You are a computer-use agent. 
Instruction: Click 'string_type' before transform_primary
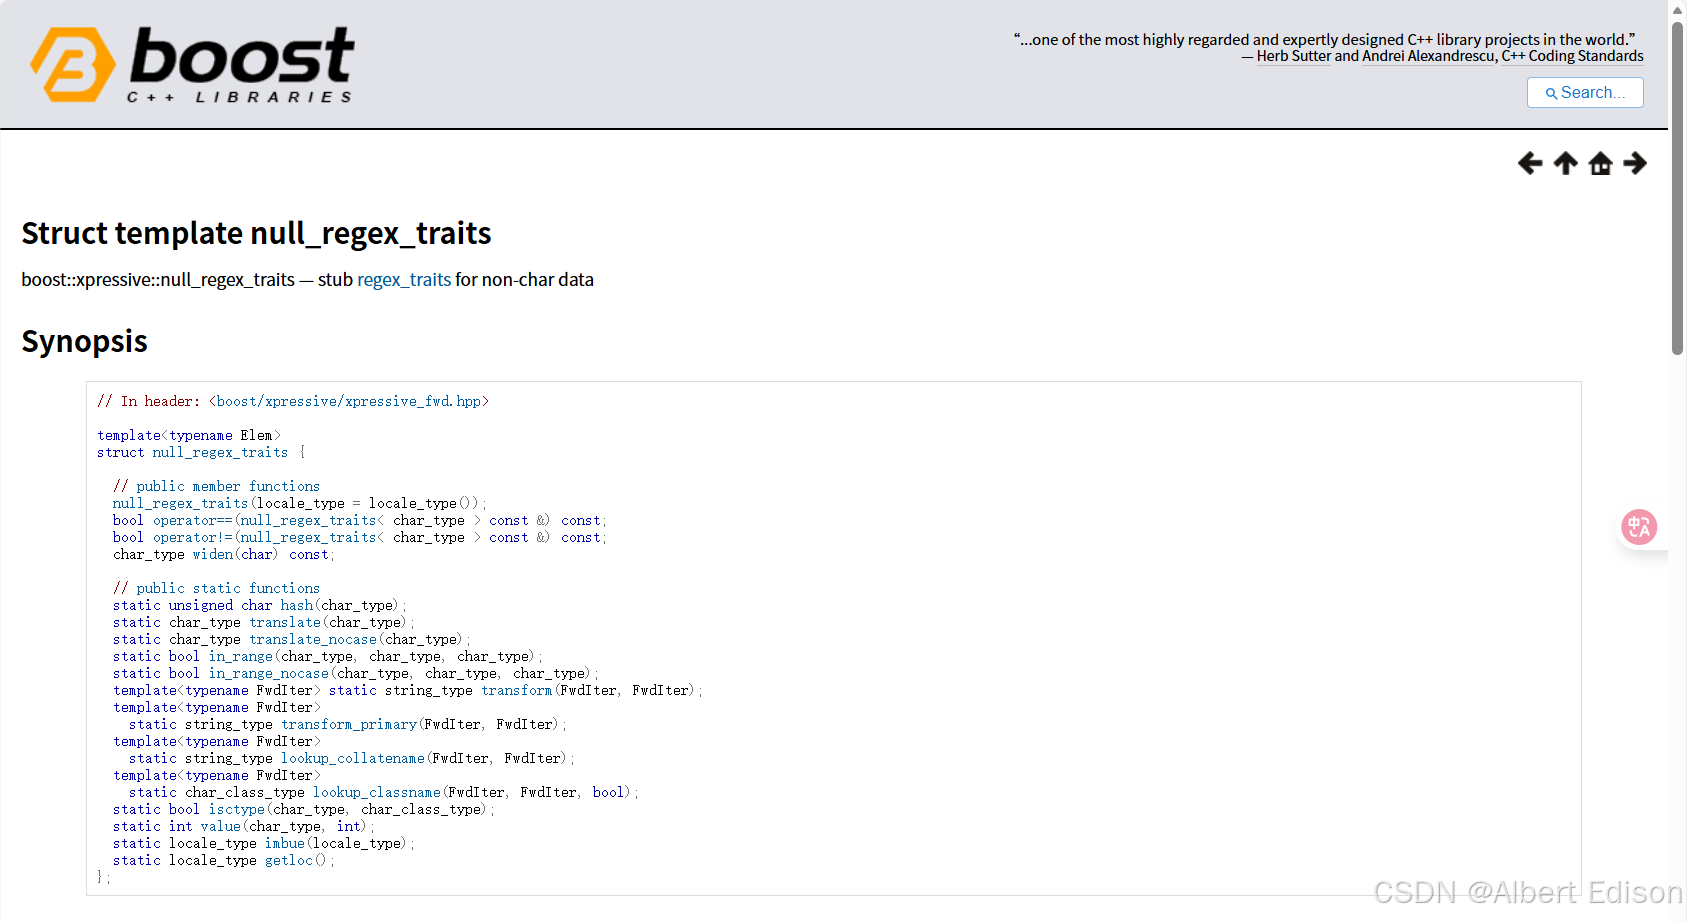[228, 724]
